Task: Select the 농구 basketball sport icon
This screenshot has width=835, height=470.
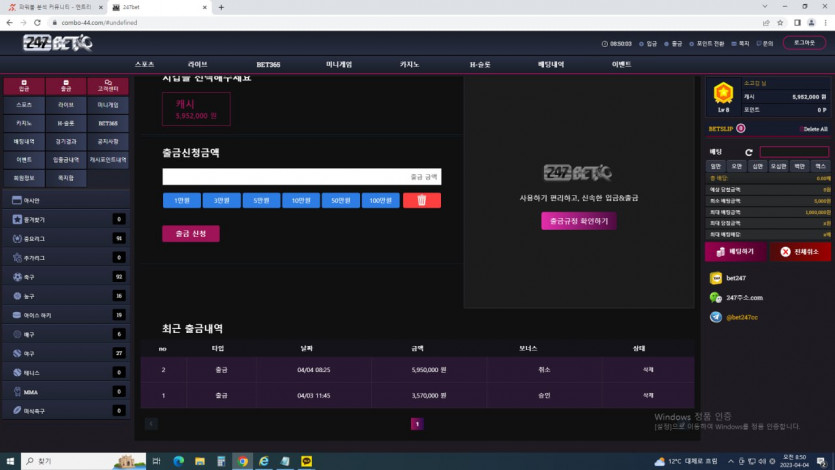Action: [17, 295]
